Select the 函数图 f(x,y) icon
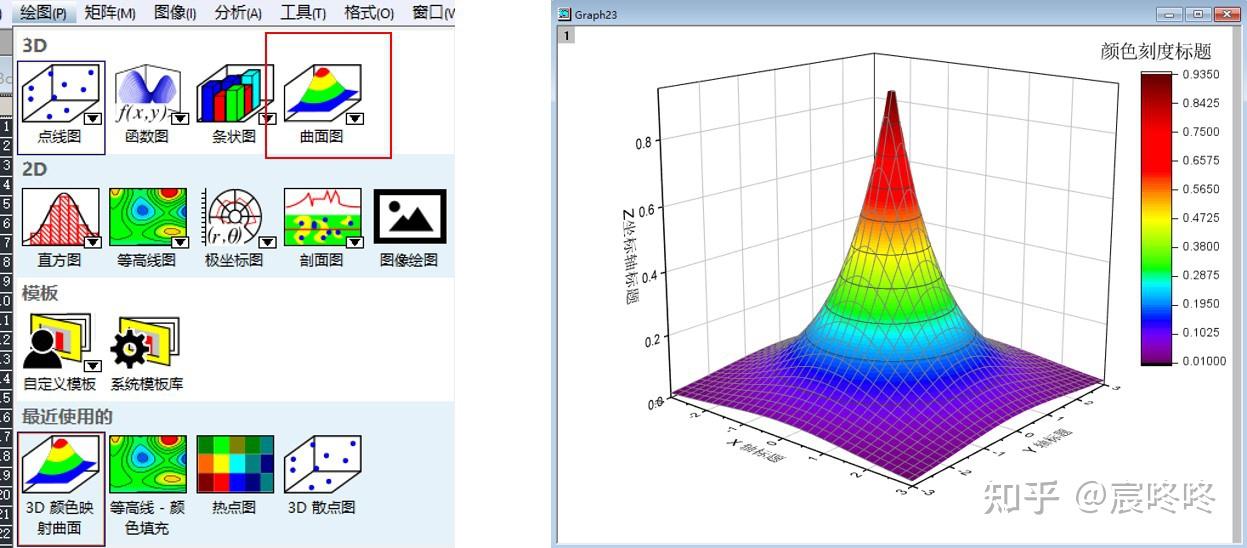 tap(148, 94)
